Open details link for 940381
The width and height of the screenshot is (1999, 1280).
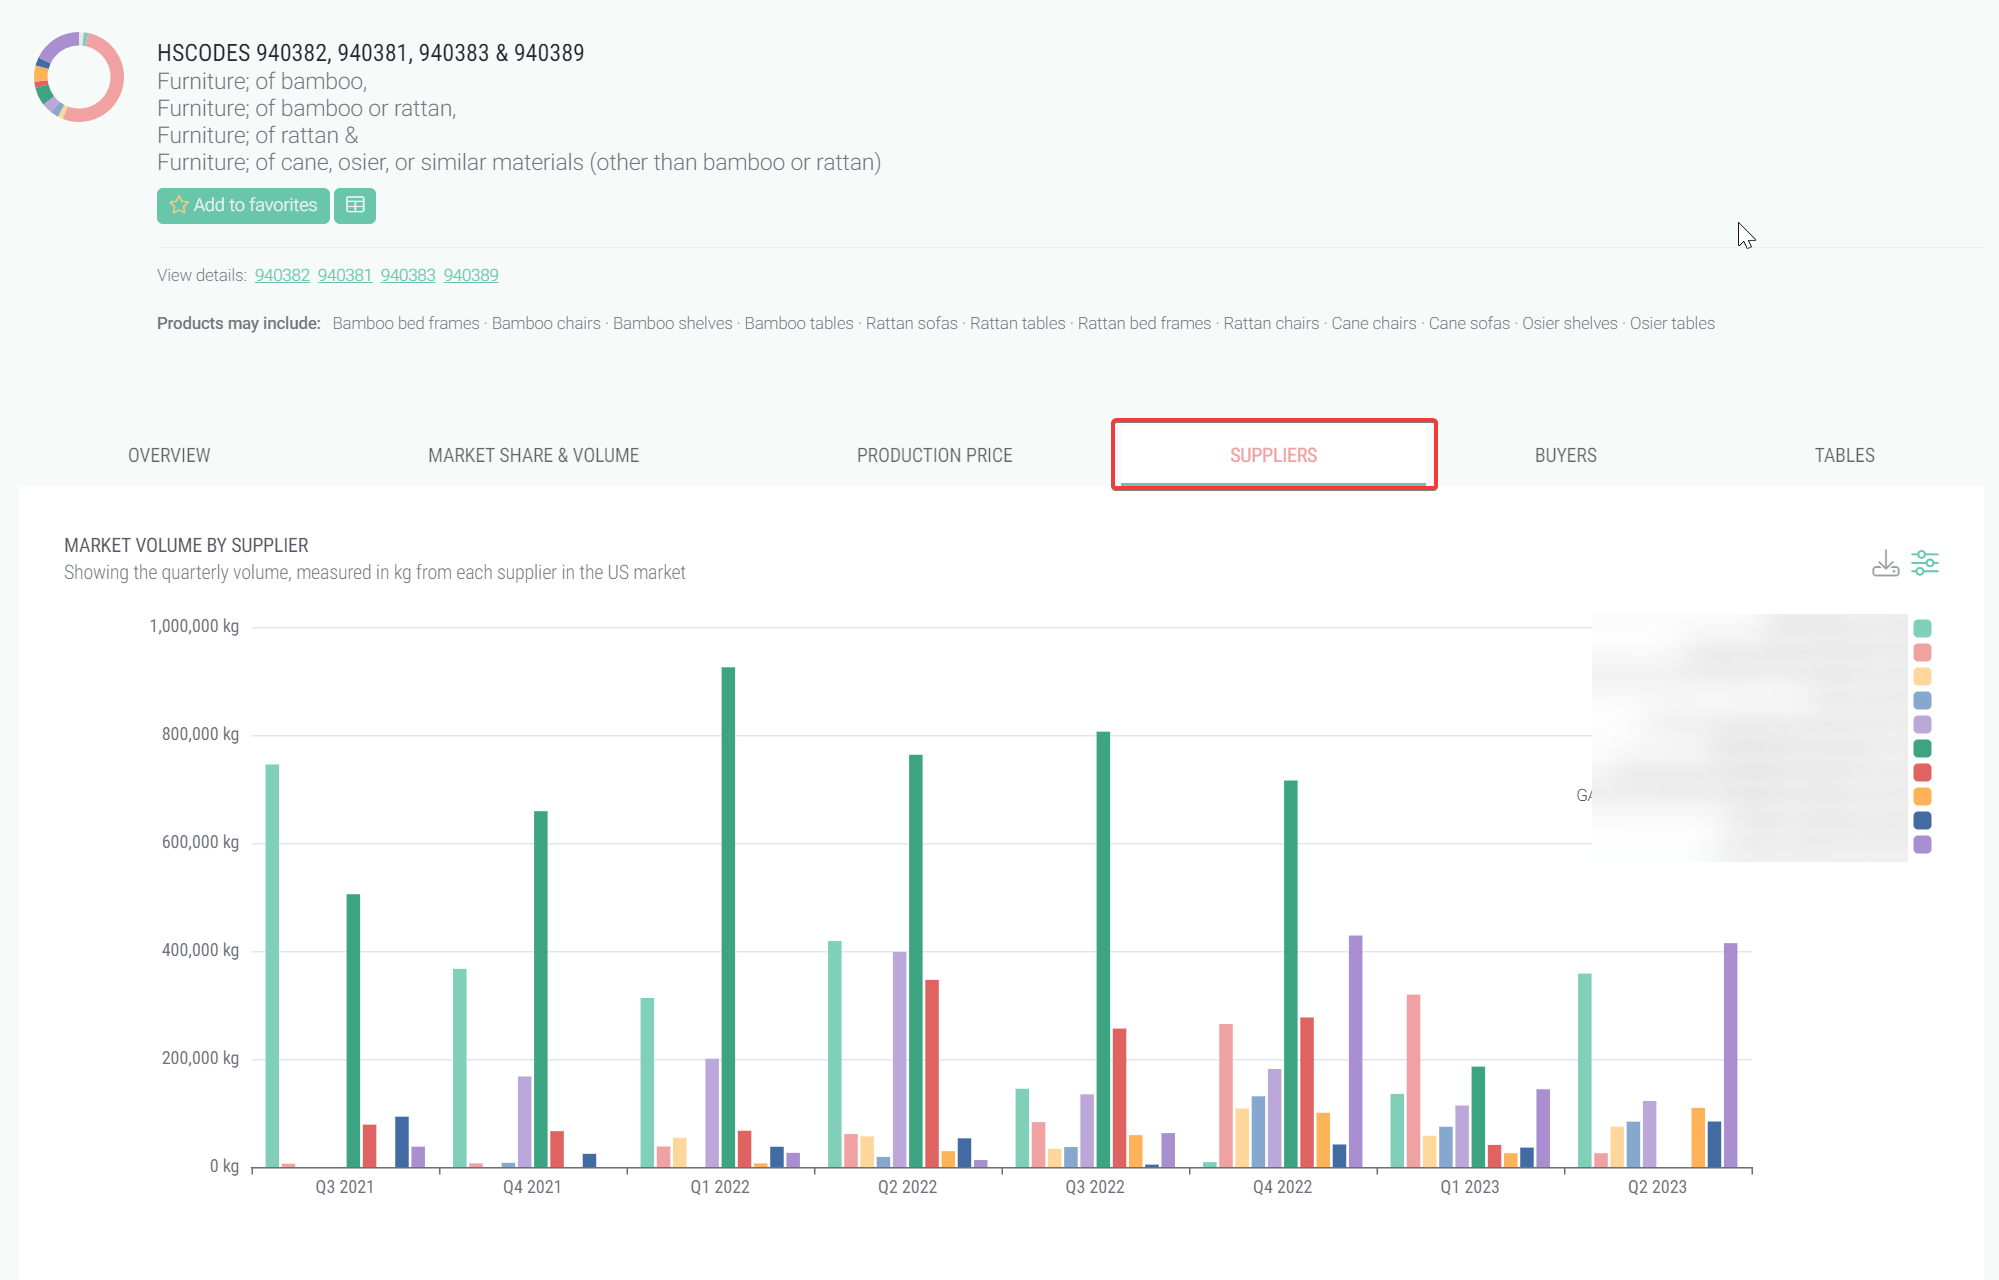pos(345,275)
